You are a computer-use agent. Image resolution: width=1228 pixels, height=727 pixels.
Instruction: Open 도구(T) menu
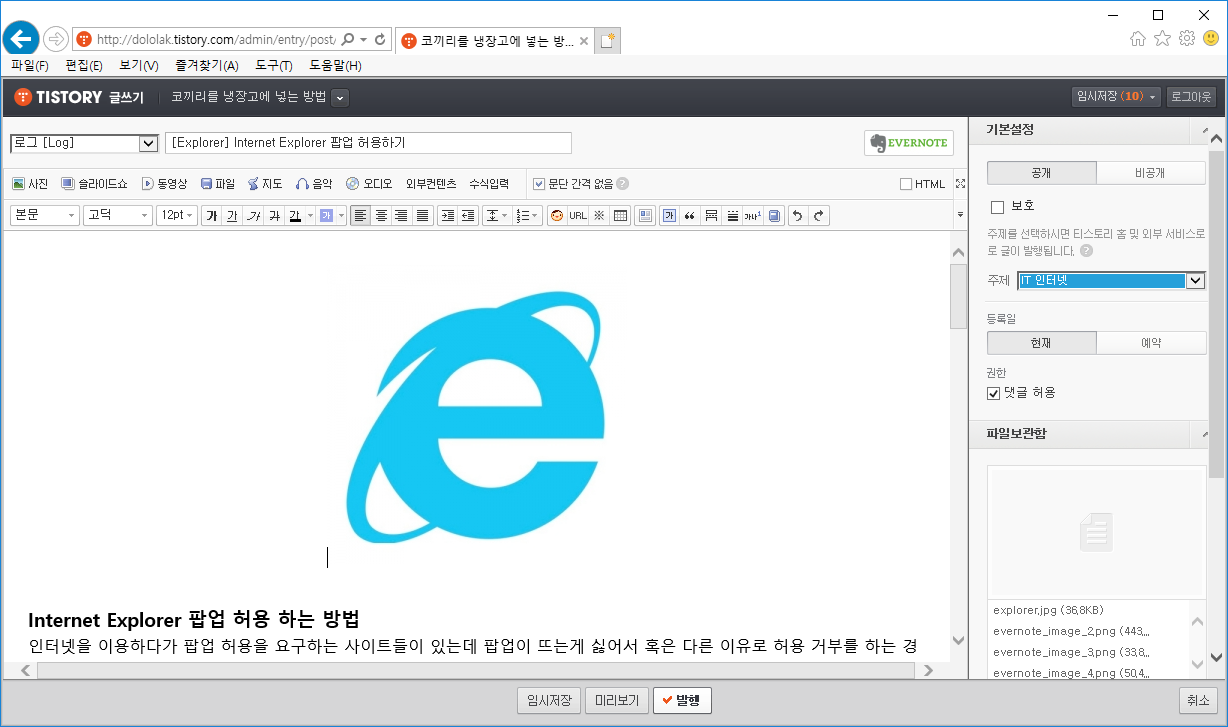click(274, 66)
